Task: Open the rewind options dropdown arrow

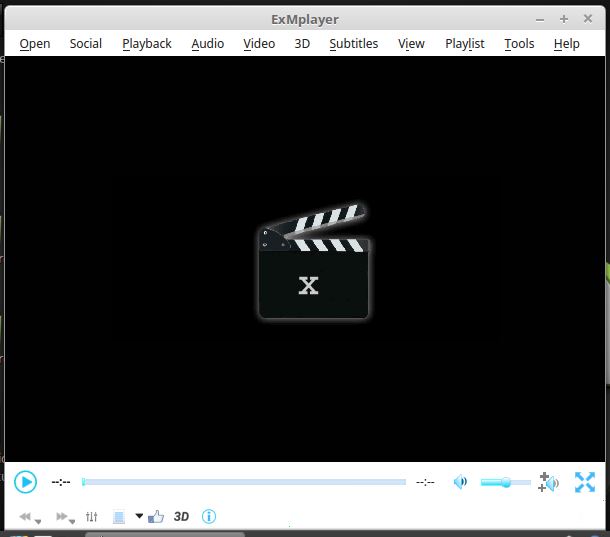Action: coord(38,521)
